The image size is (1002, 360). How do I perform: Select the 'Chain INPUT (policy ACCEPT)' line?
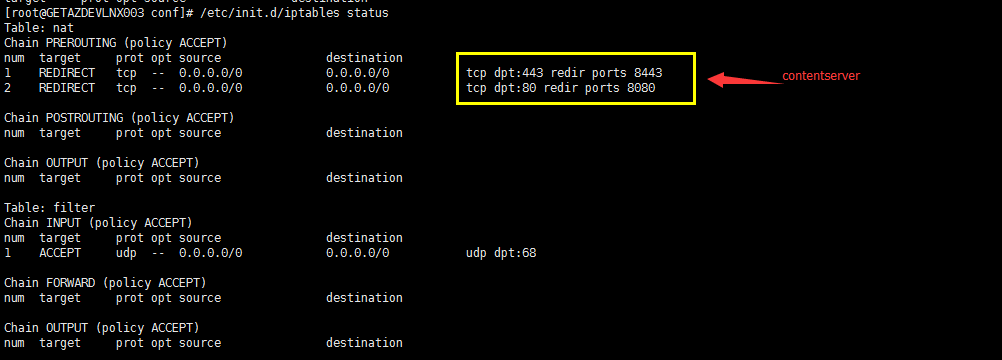pos(98,223)
